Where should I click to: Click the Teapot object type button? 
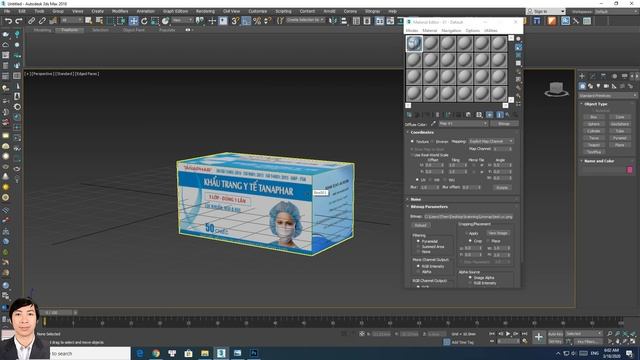[x=593, y=145]
